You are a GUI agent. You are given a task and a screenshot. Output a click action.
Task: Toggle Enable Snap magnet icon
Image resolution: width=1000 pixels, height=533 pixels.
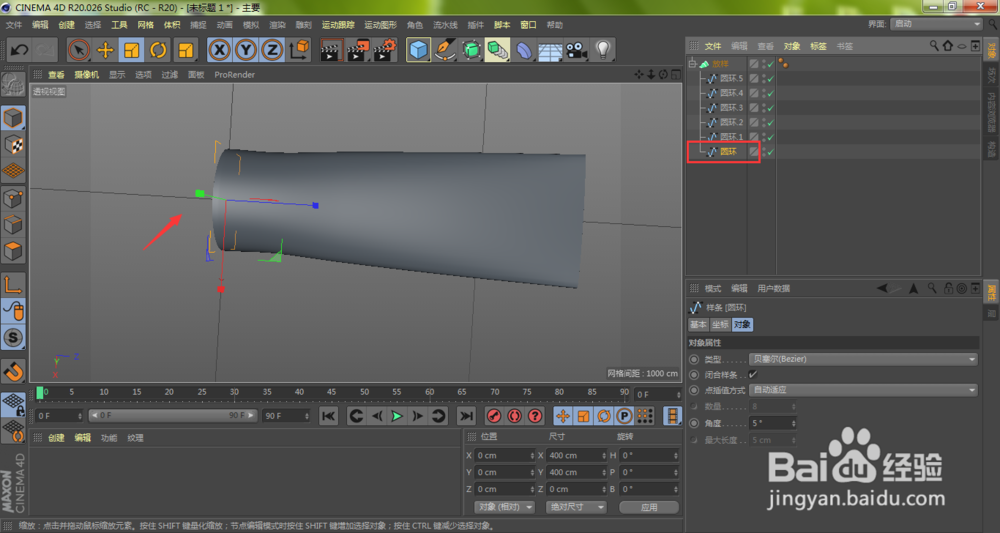[13, 371]
